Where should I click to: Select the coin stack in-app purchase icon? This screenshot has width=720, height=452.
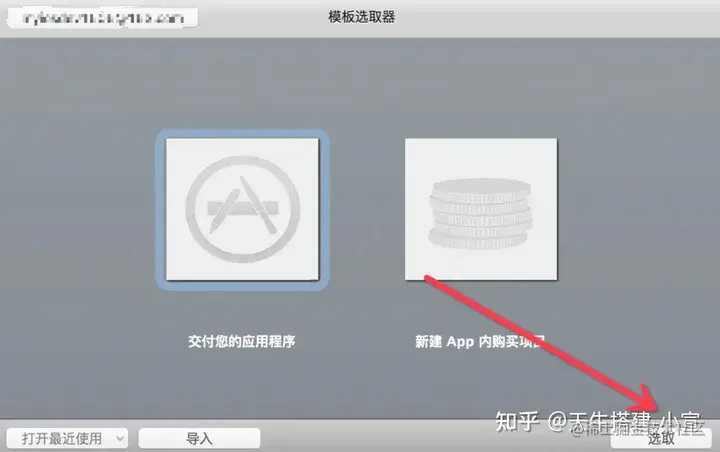(x=481, y=214)
